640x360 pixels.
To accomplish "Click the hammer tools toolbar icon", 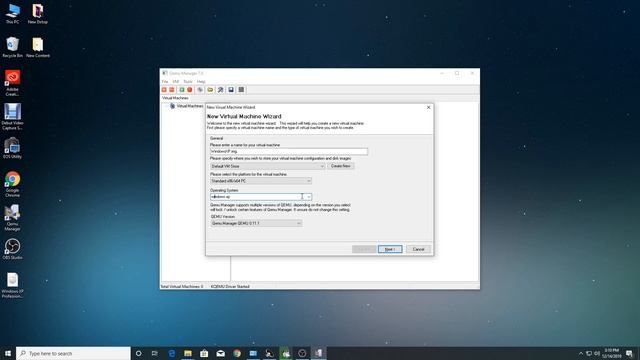I will (x=220, y=90).
